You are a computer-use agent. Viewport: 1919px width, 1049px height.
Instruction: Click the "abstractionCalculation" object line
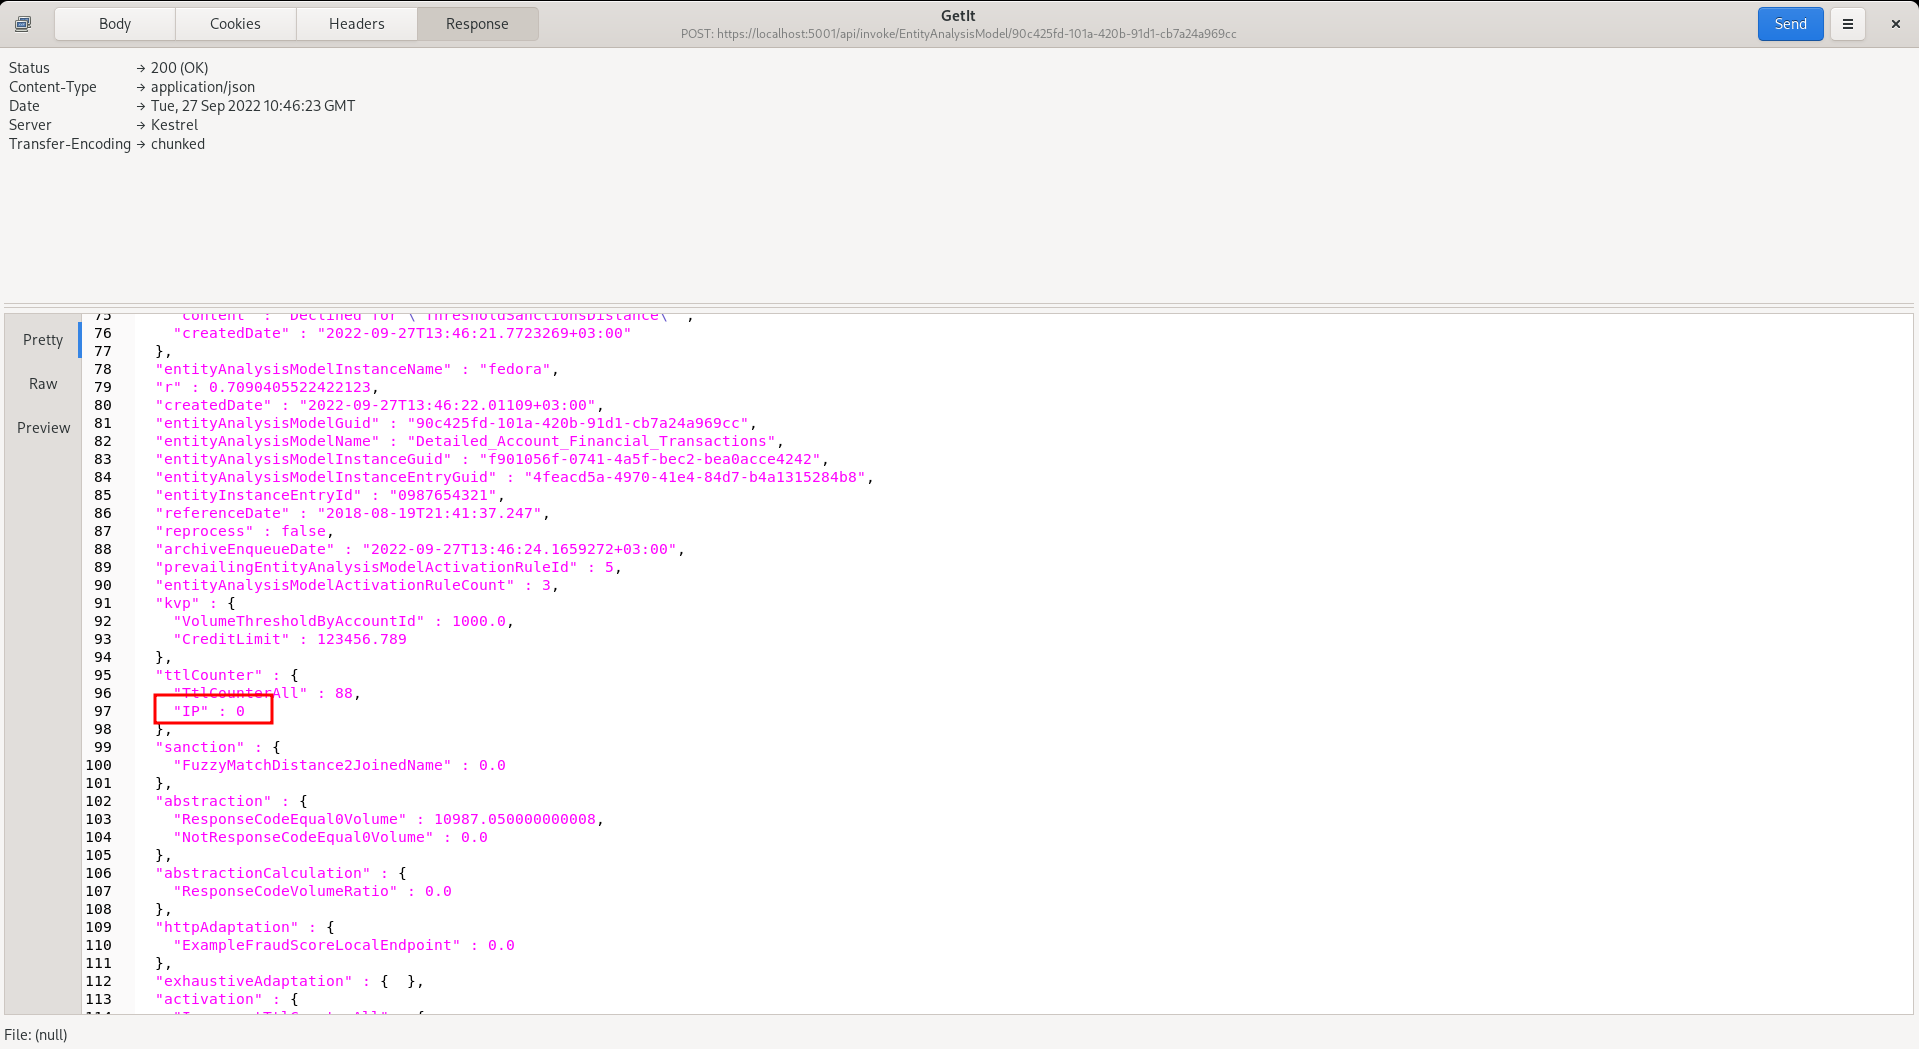click(281, 873)
